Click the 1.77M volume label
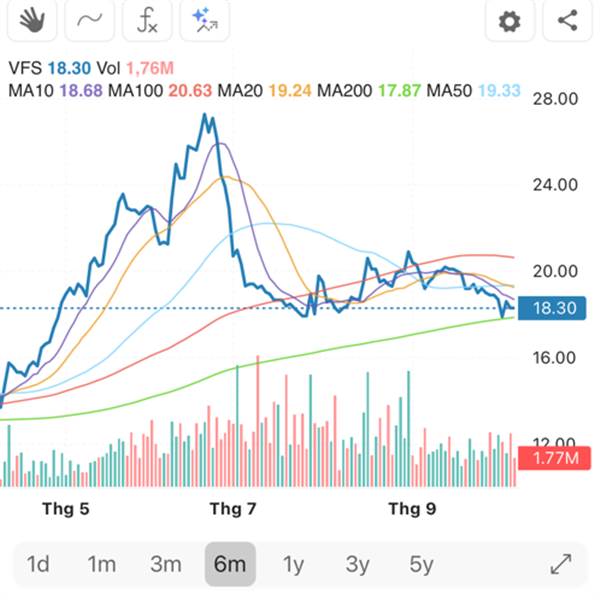This screenshot has height=600, width=600. [x=552, y=460]
